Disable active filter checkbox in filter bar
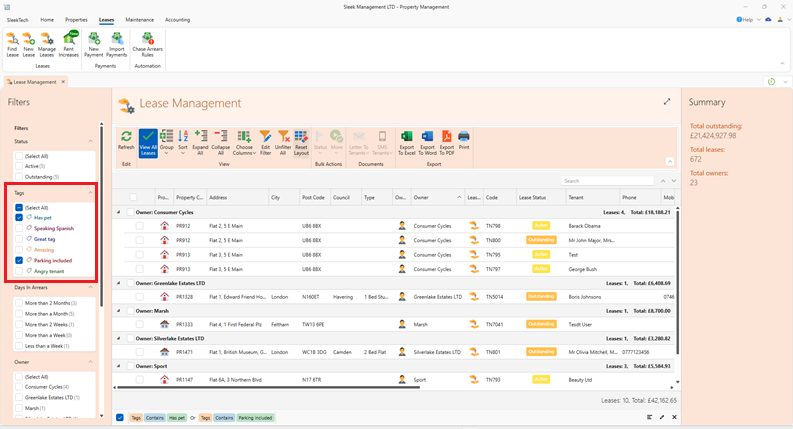This screenshot has width=793, height=429. point(120,417)
